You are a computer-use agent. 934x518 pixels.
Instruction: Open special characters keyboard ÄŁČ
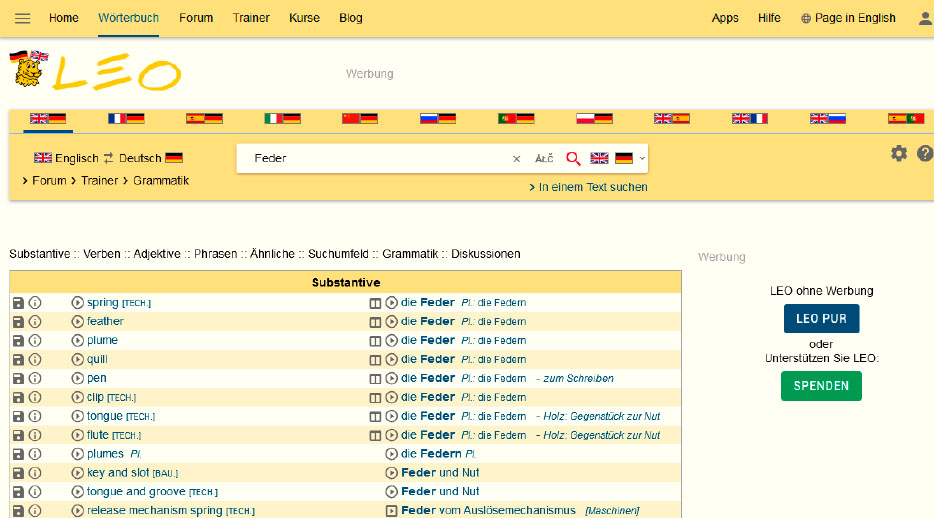[544, 158]
